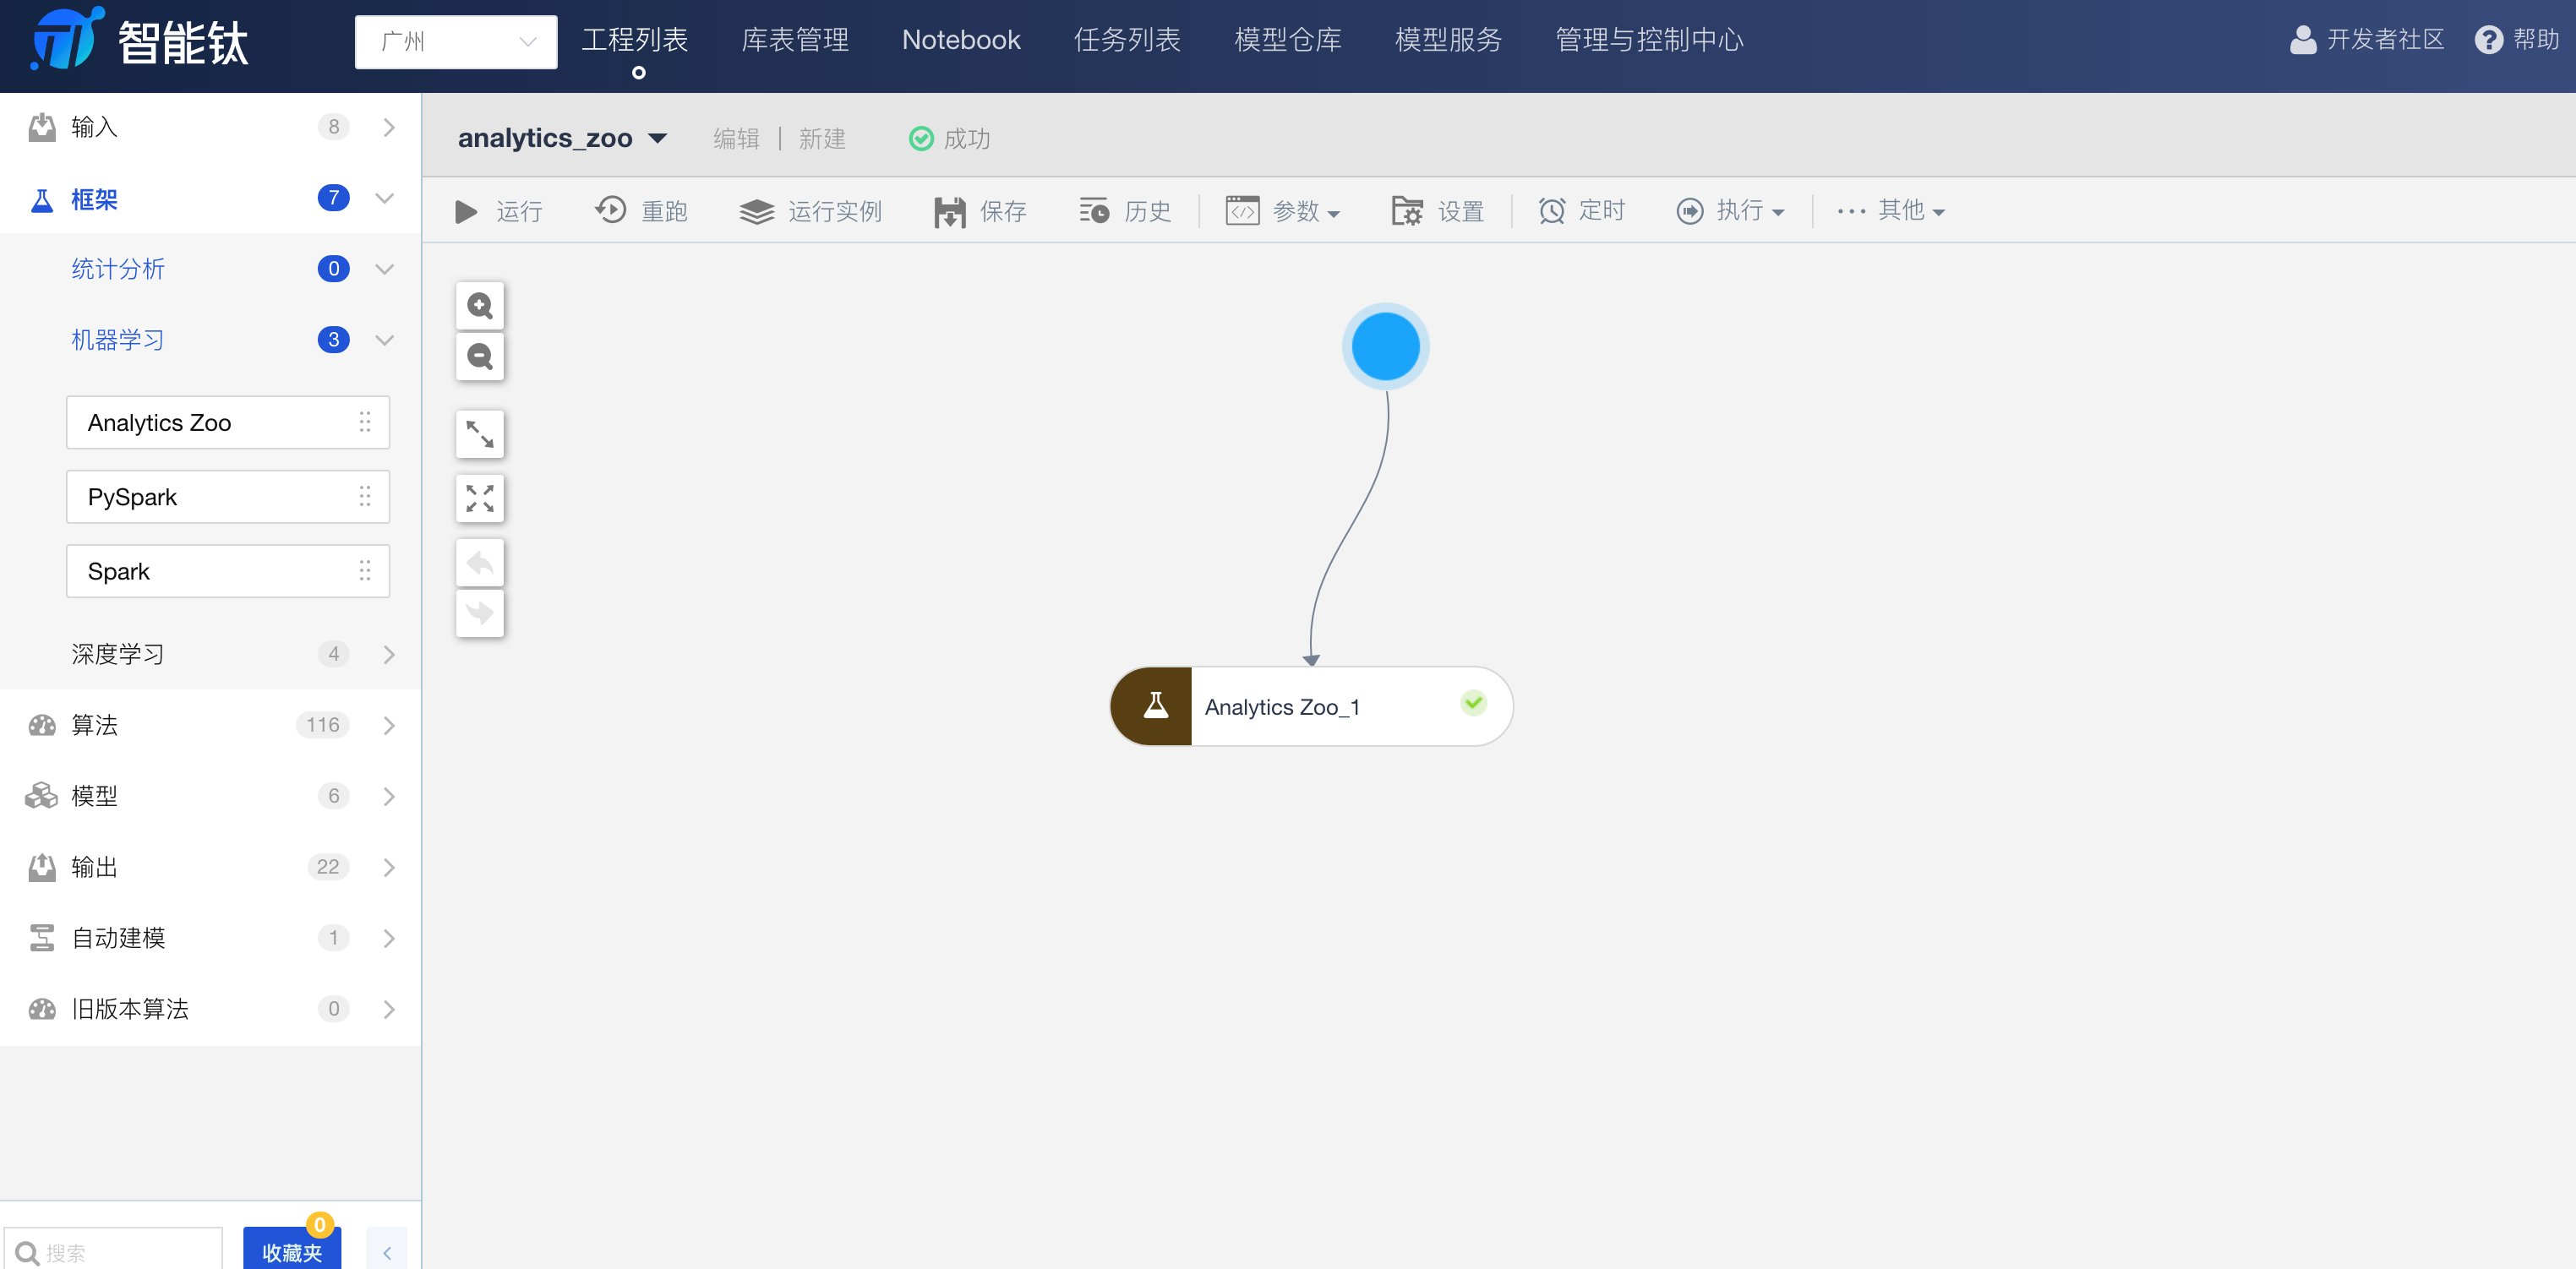Click the diagonal expand arrows icon
The height and width of the screenshot is (1269, 2576).
pyautogui.click(x=479, y=434)
